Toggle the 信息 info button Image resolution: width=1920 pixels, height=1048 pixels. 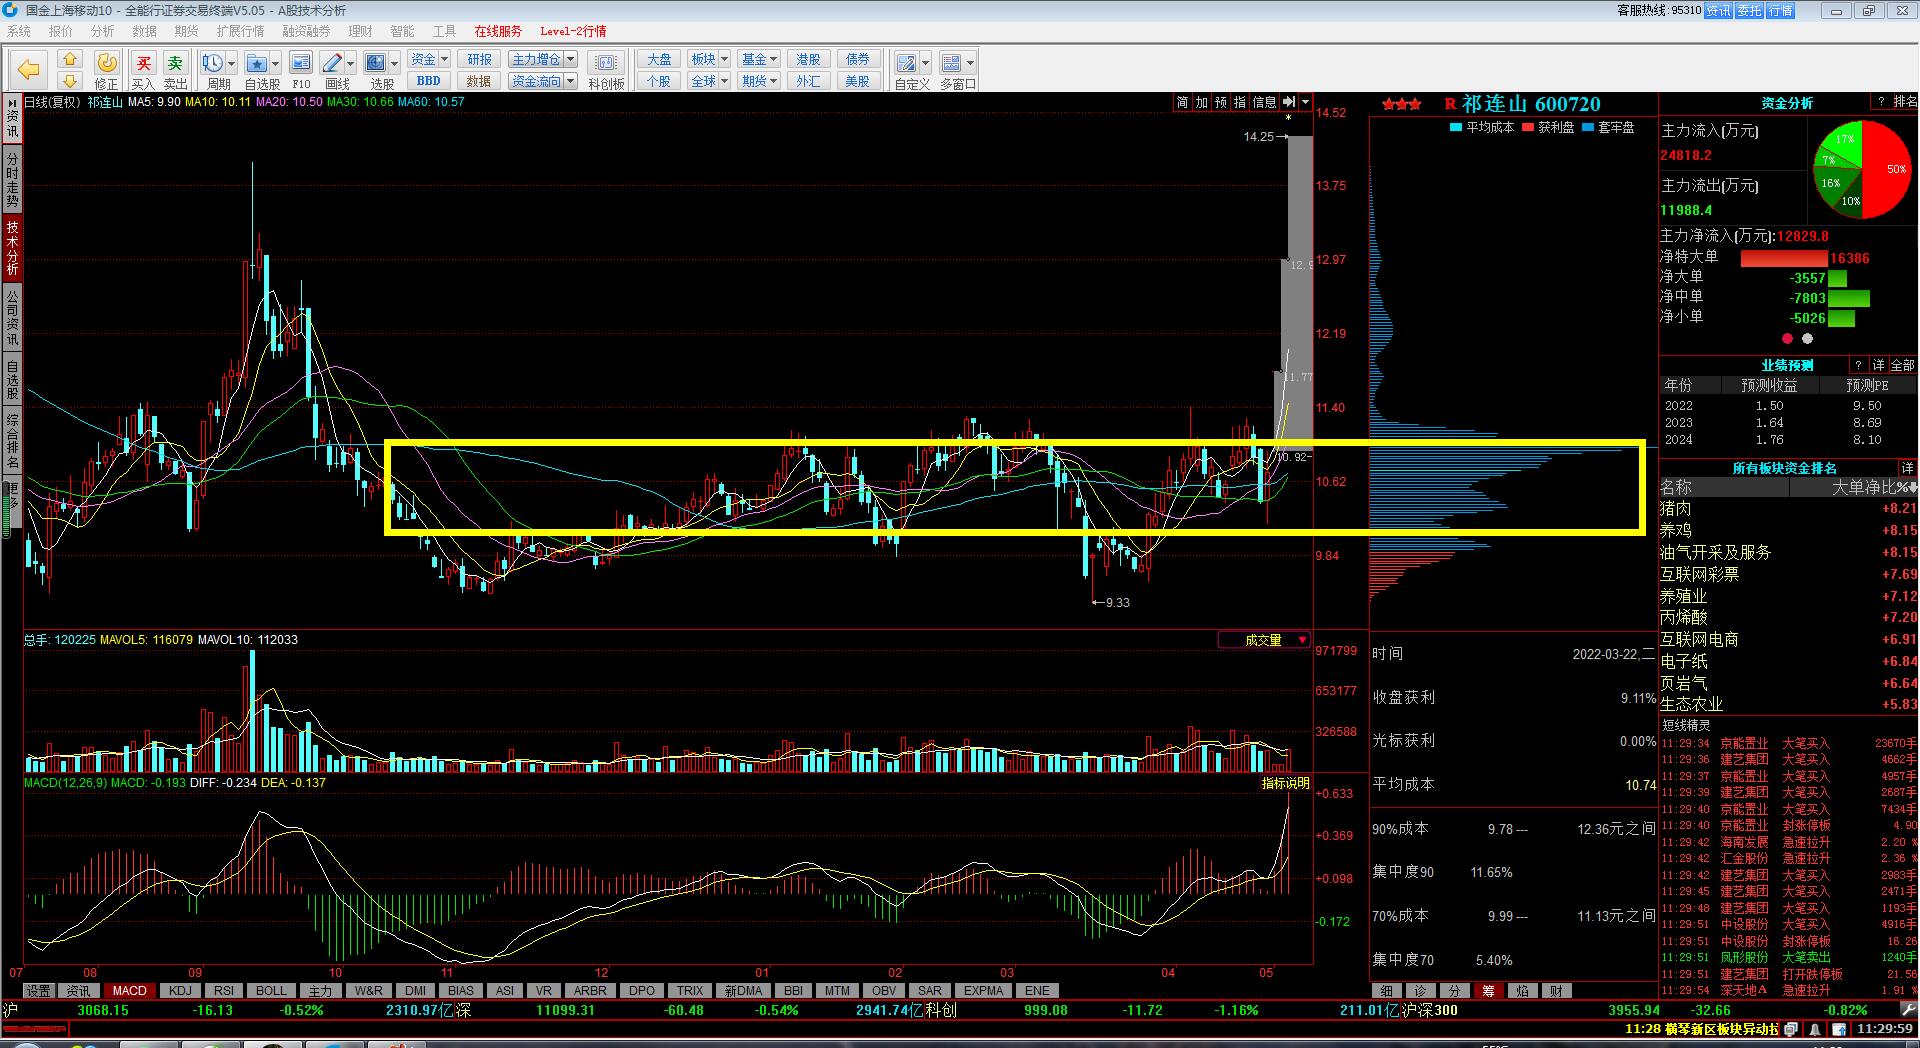click(1265, 102)
